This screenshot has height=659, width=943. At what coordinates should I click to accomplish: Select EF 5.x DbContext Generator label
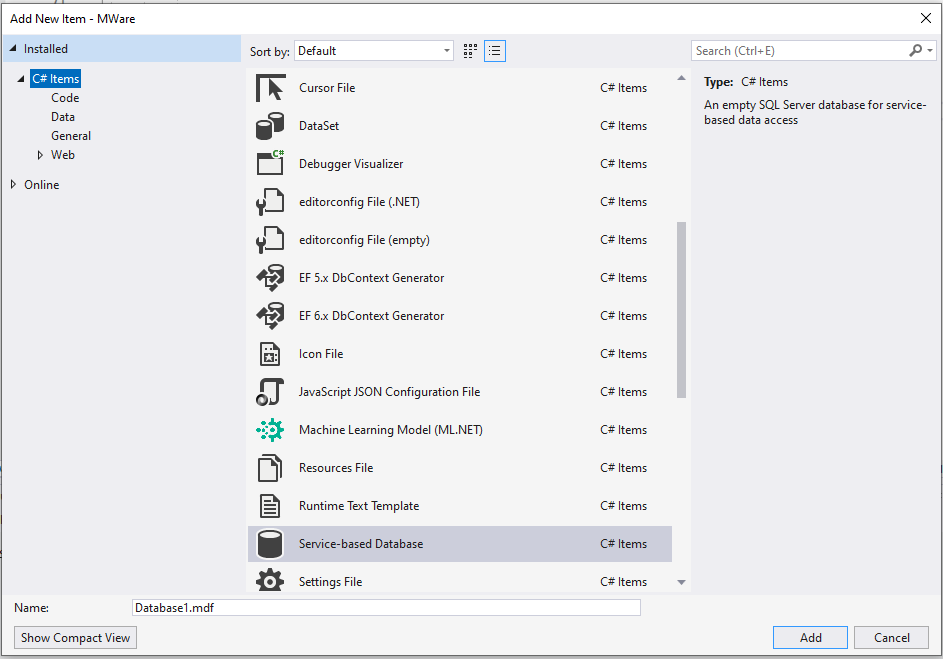pyautogui.click(x=372, y=278)
